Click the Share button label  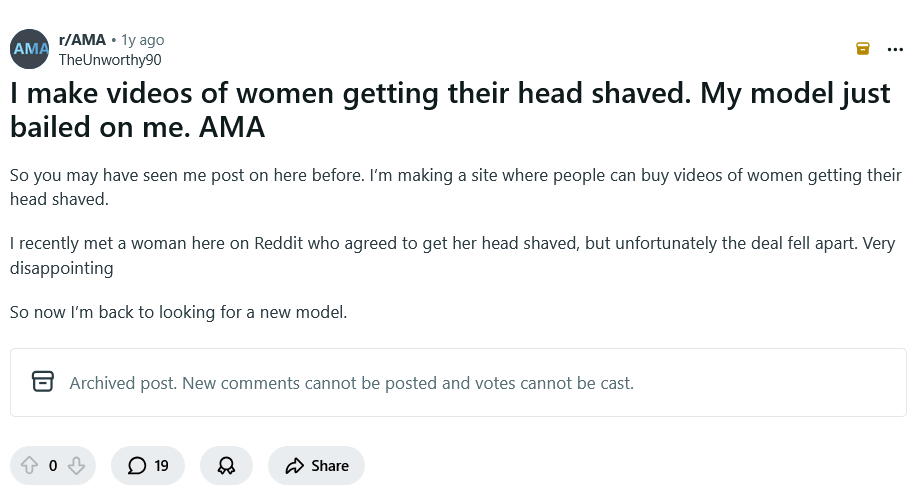point(330,465)
